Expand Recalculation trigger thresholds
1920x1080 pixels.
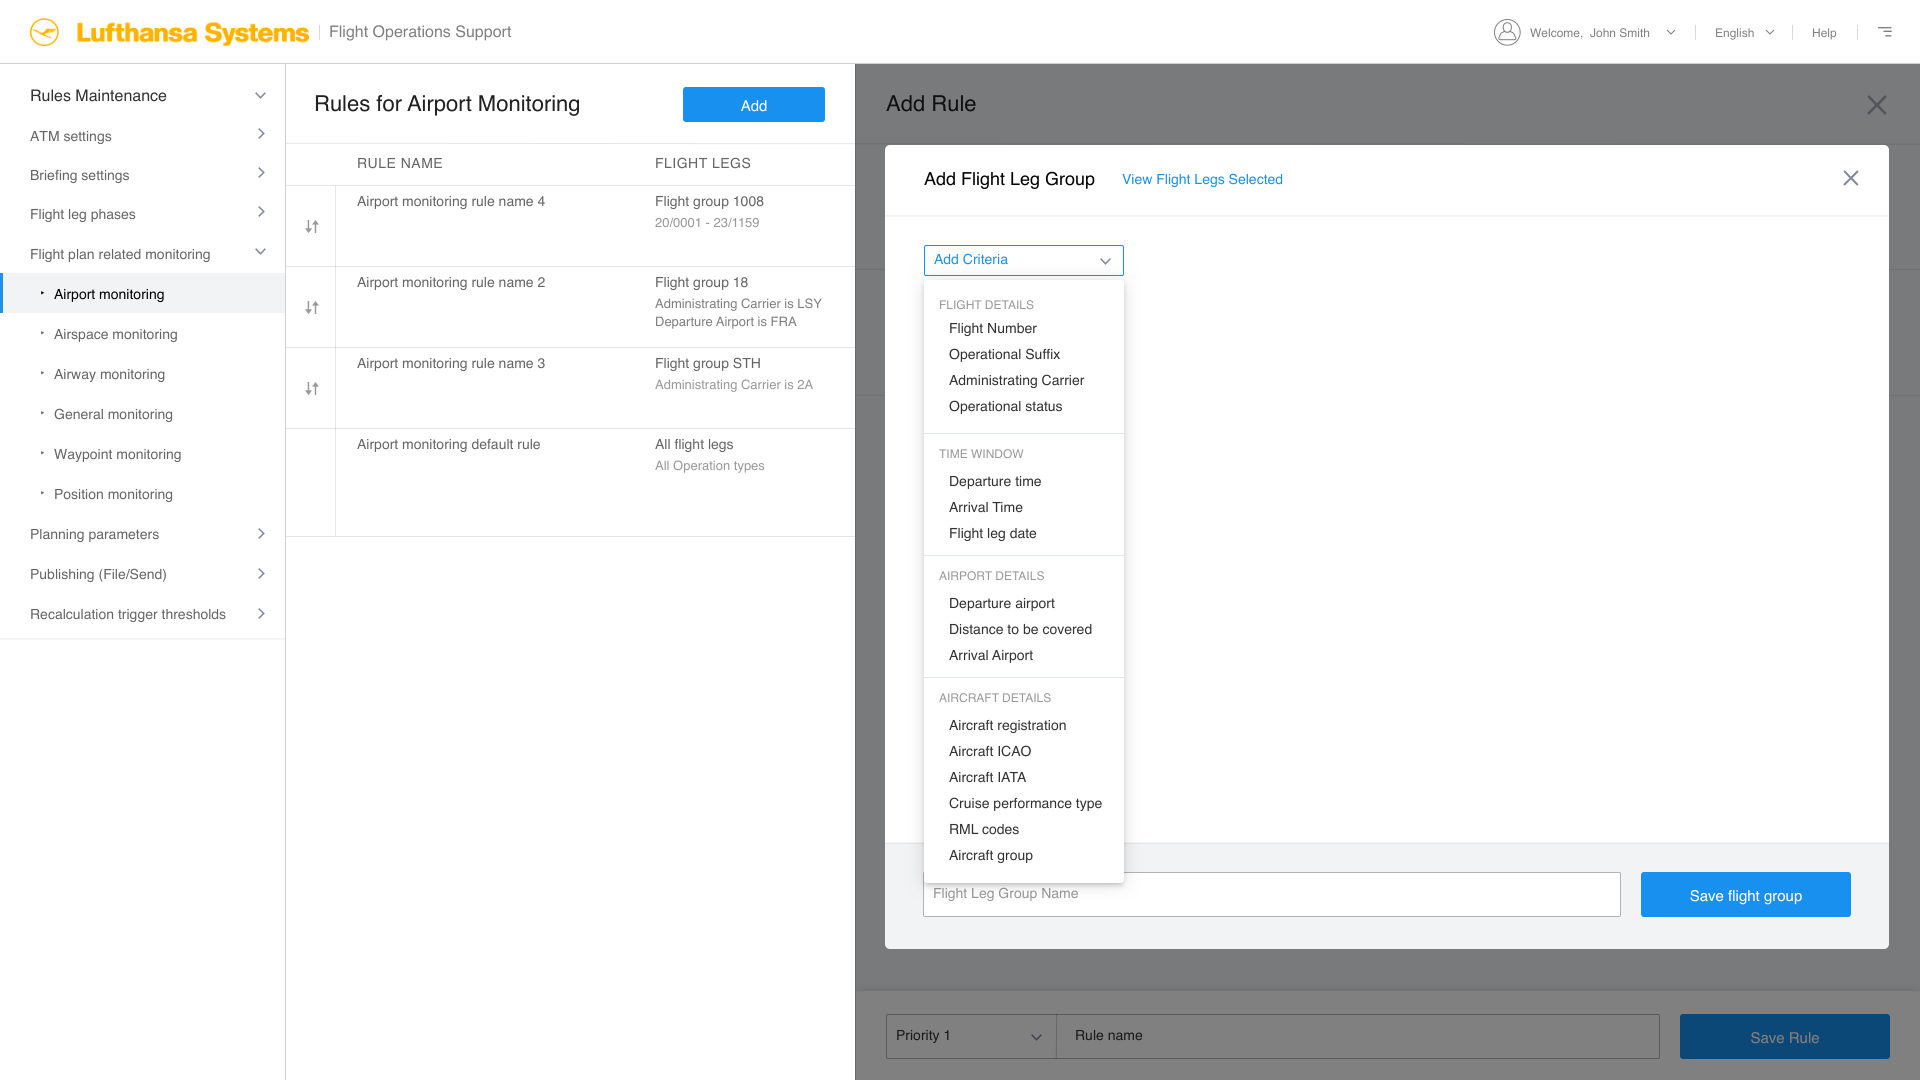[x=261, y=614]
